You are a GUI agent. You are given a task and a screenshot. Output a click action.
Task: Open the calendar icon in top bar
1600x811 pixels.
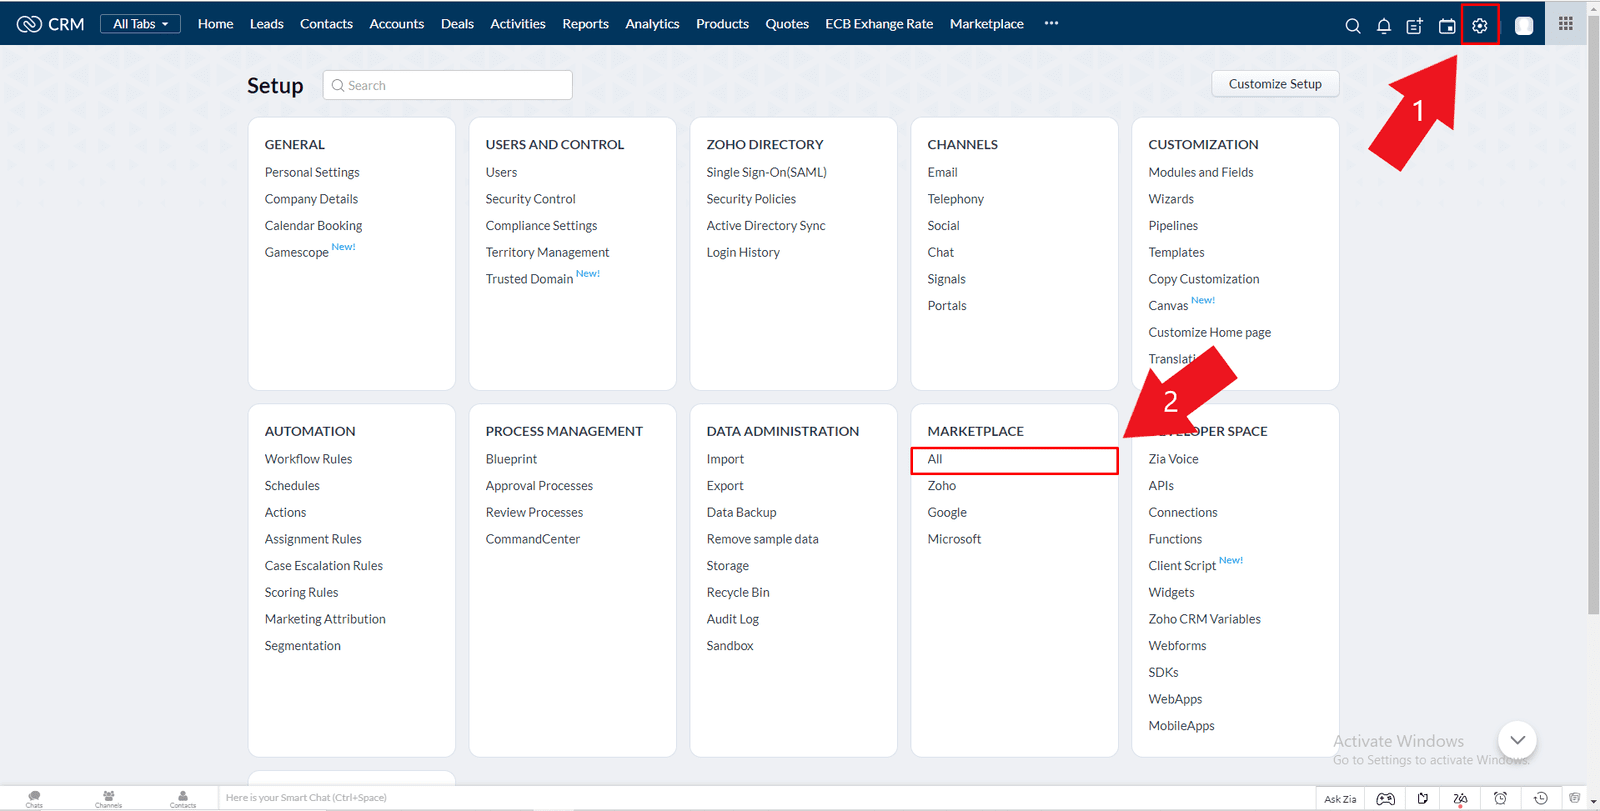tap(1447, 26)
